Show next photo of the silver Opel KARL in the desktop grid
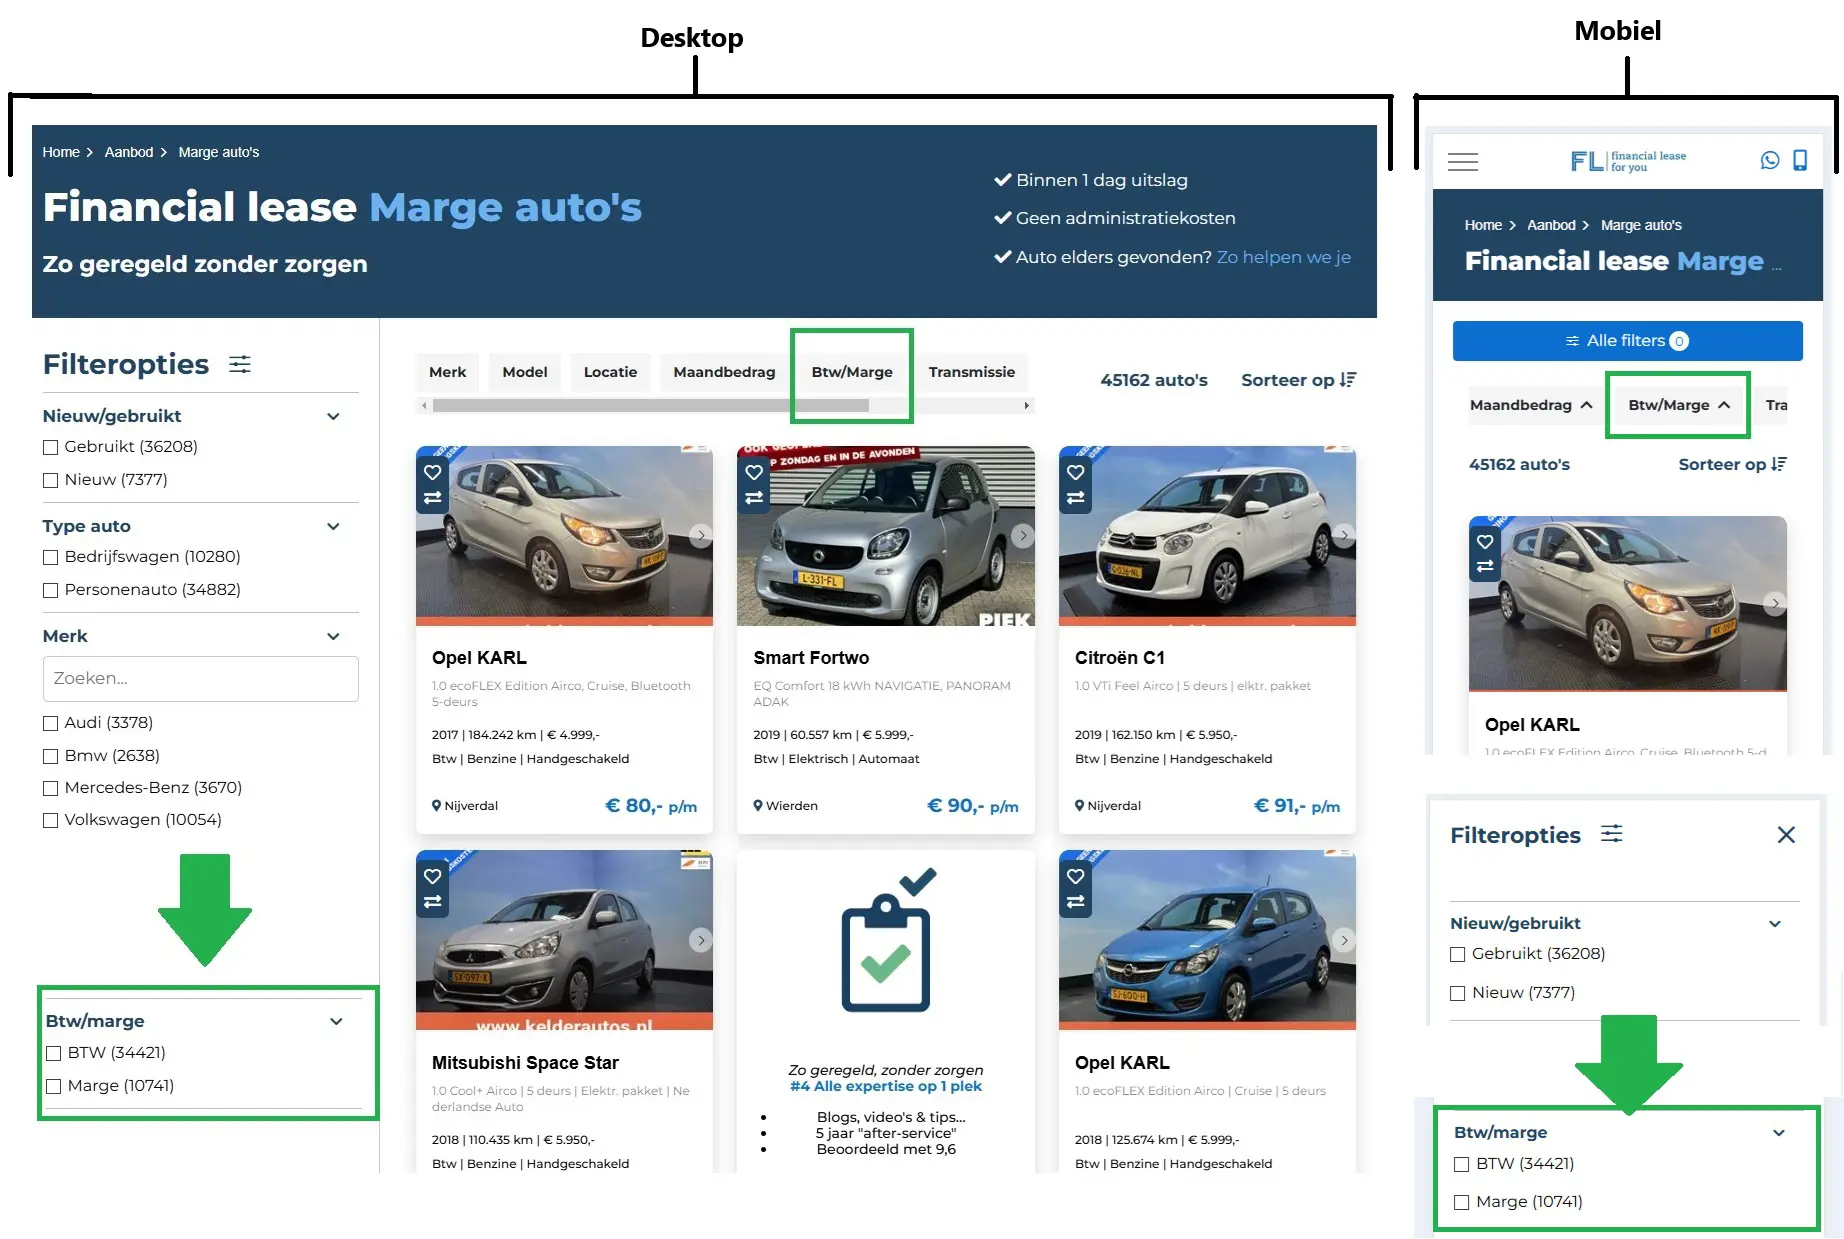The image size is (1844, 1239). coord(701,536)
